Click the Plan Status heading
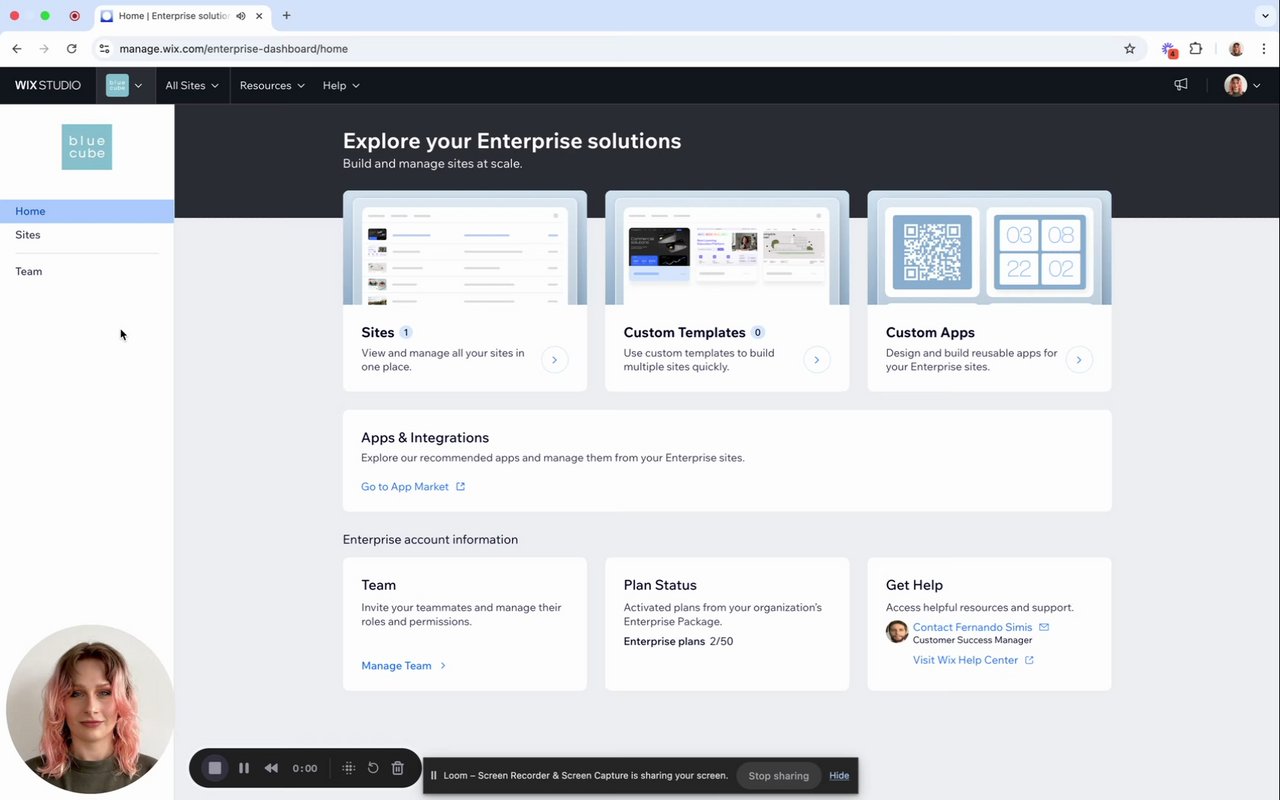The image size is (1280, 800). coord(660,585)
